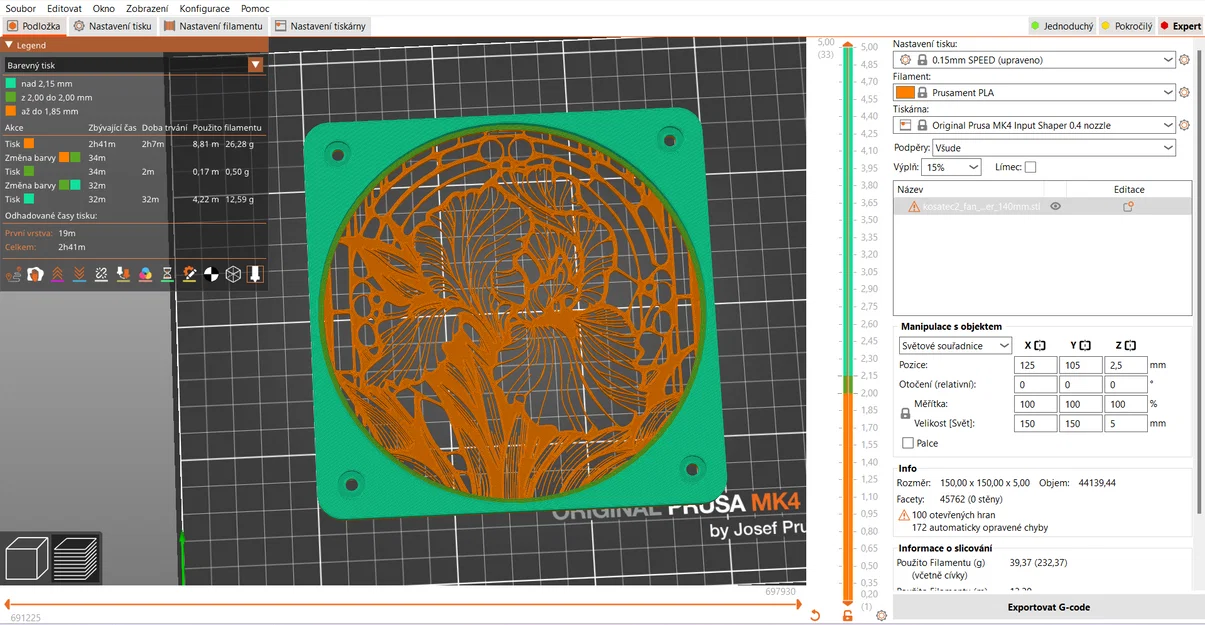Select kosatec2 STL row in object list

(1042, 207)
